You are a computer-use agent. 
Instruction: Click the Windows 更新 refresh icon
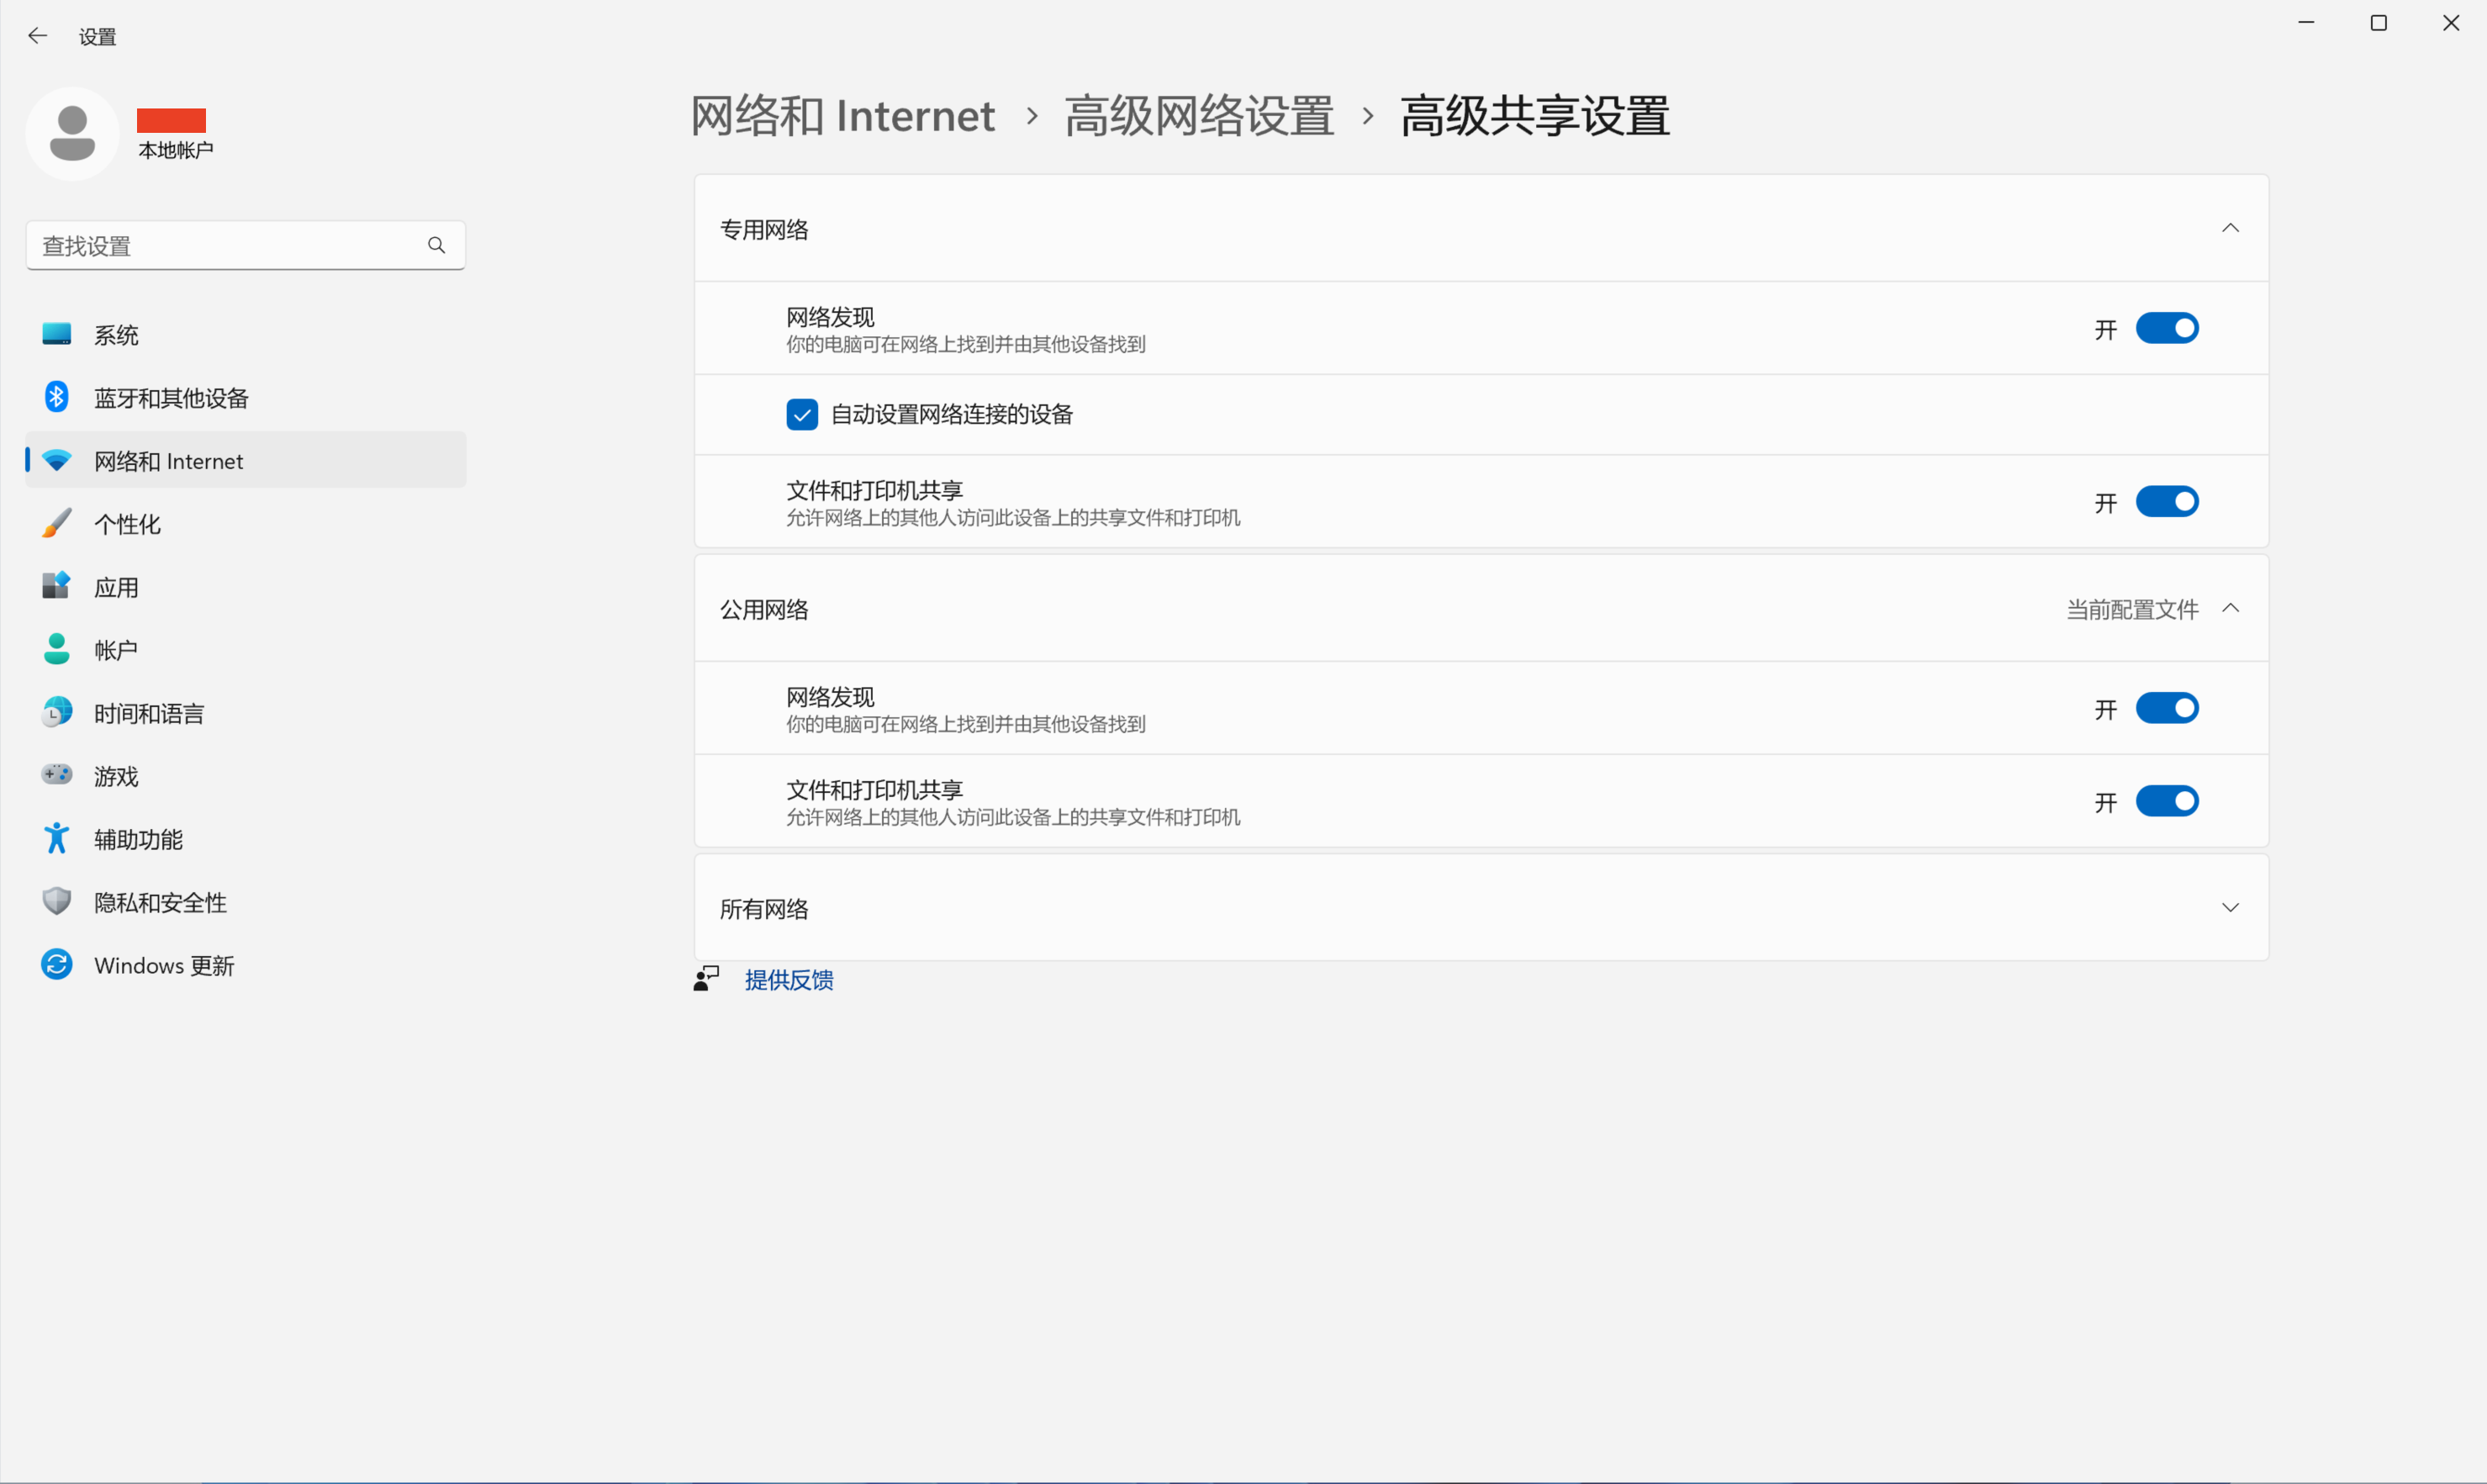[57, 964]
